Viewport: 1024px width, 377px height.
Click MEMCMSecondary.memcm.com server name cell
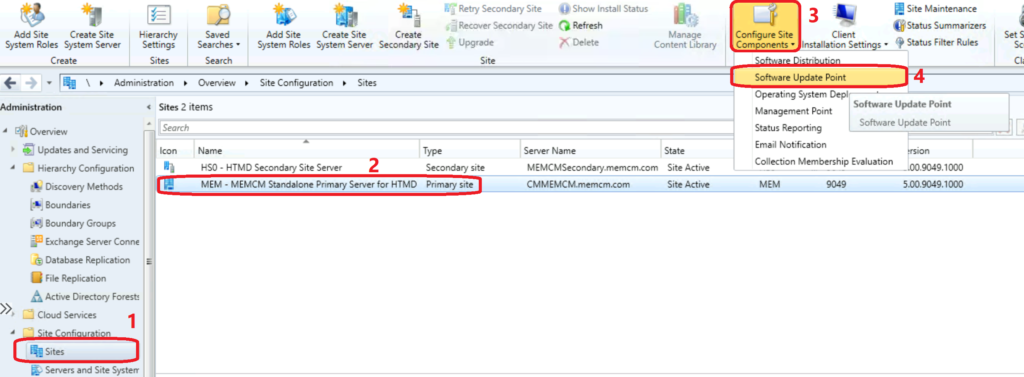click(x=592, y=167)
